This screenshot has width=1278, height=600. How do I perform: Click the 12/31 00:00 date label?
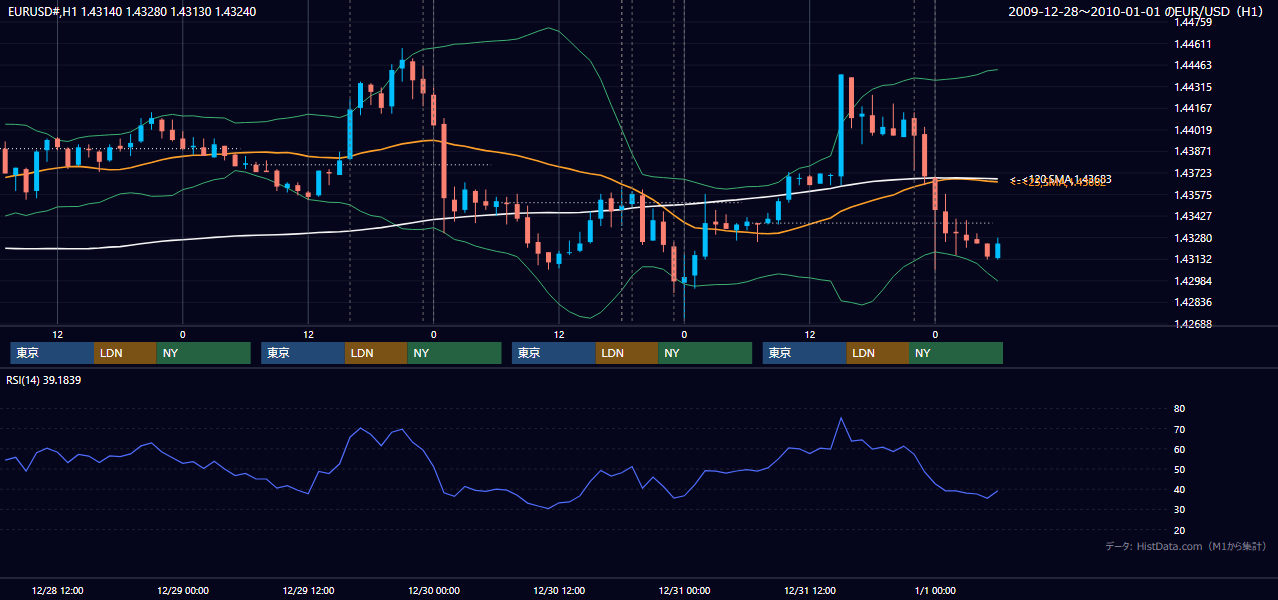click(684, 590)
